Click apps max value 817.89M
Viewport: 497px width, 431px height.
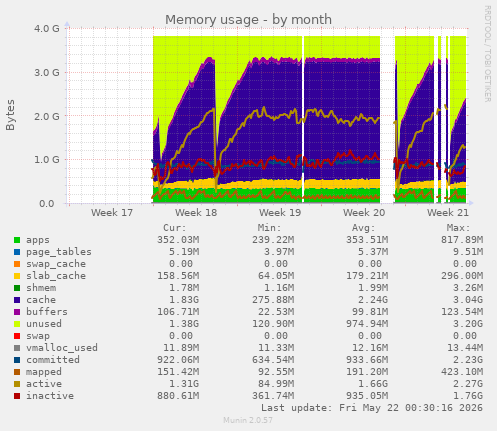click(462, 240)
